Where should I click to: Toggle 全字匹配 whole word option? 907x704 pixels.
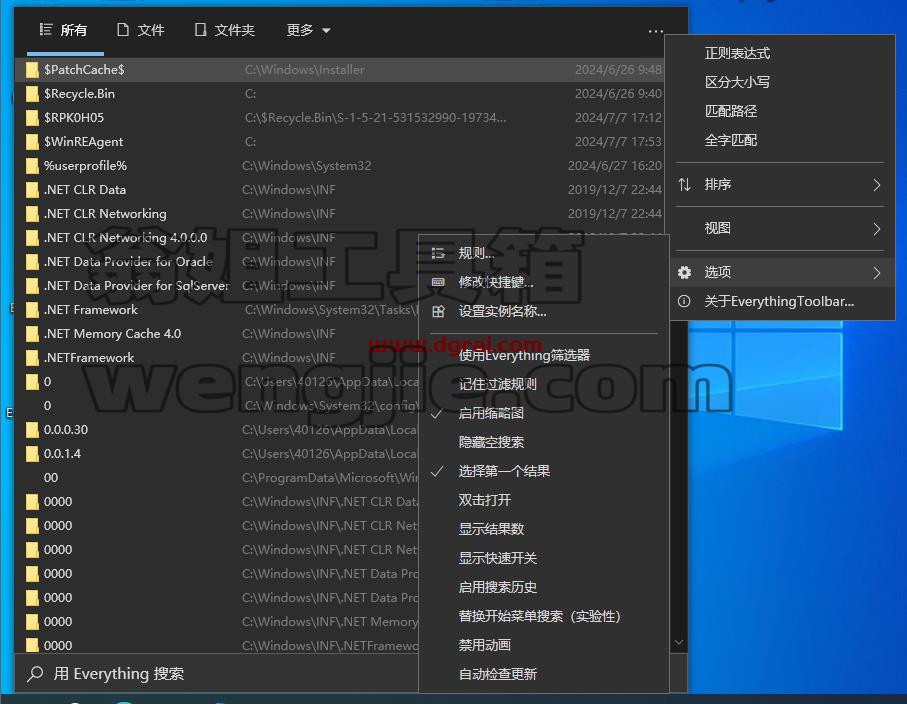(x=780, y=140)
